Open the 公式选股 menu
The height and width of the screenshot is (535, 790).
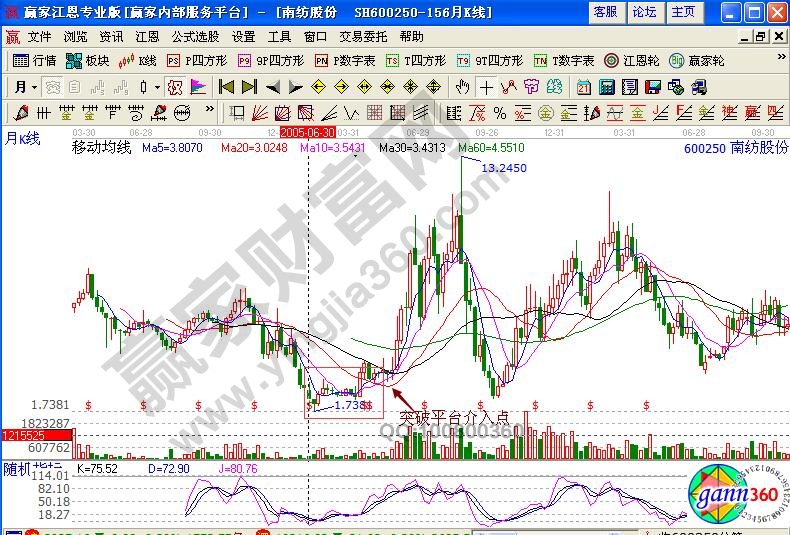click(195, 36)
